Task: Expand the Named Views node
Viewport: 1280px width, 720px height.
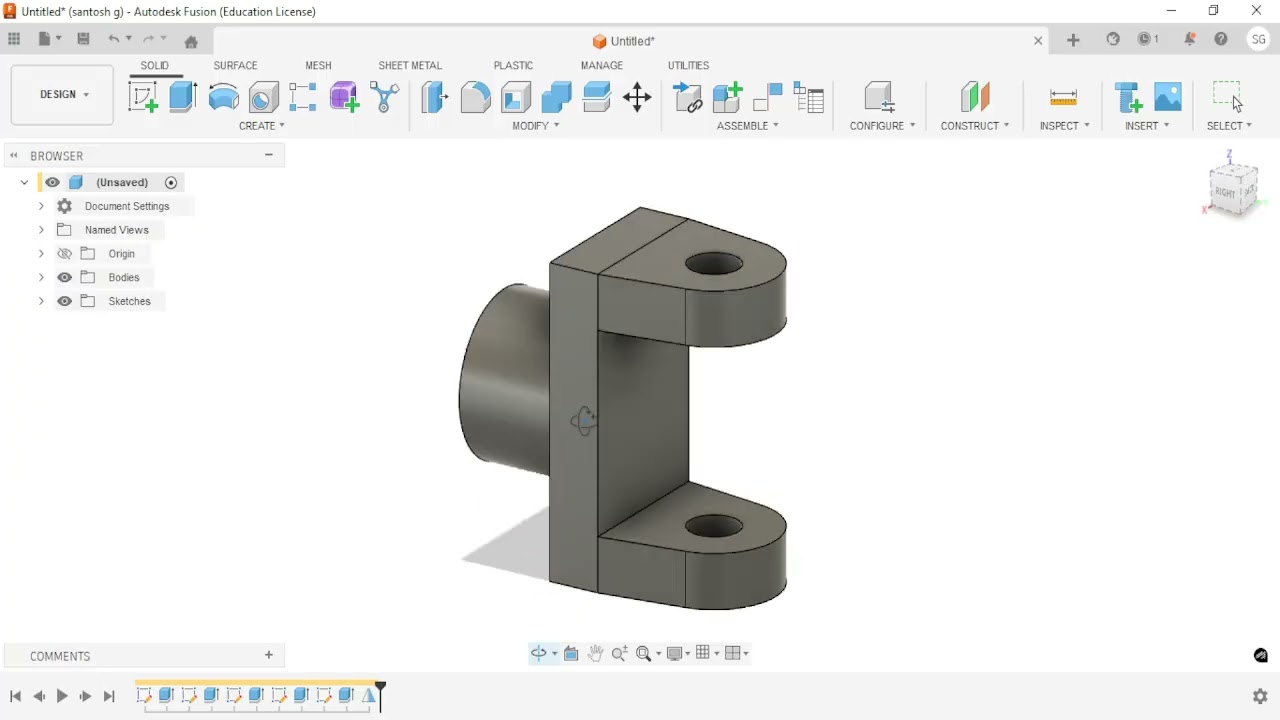Action: coord(41,230)
